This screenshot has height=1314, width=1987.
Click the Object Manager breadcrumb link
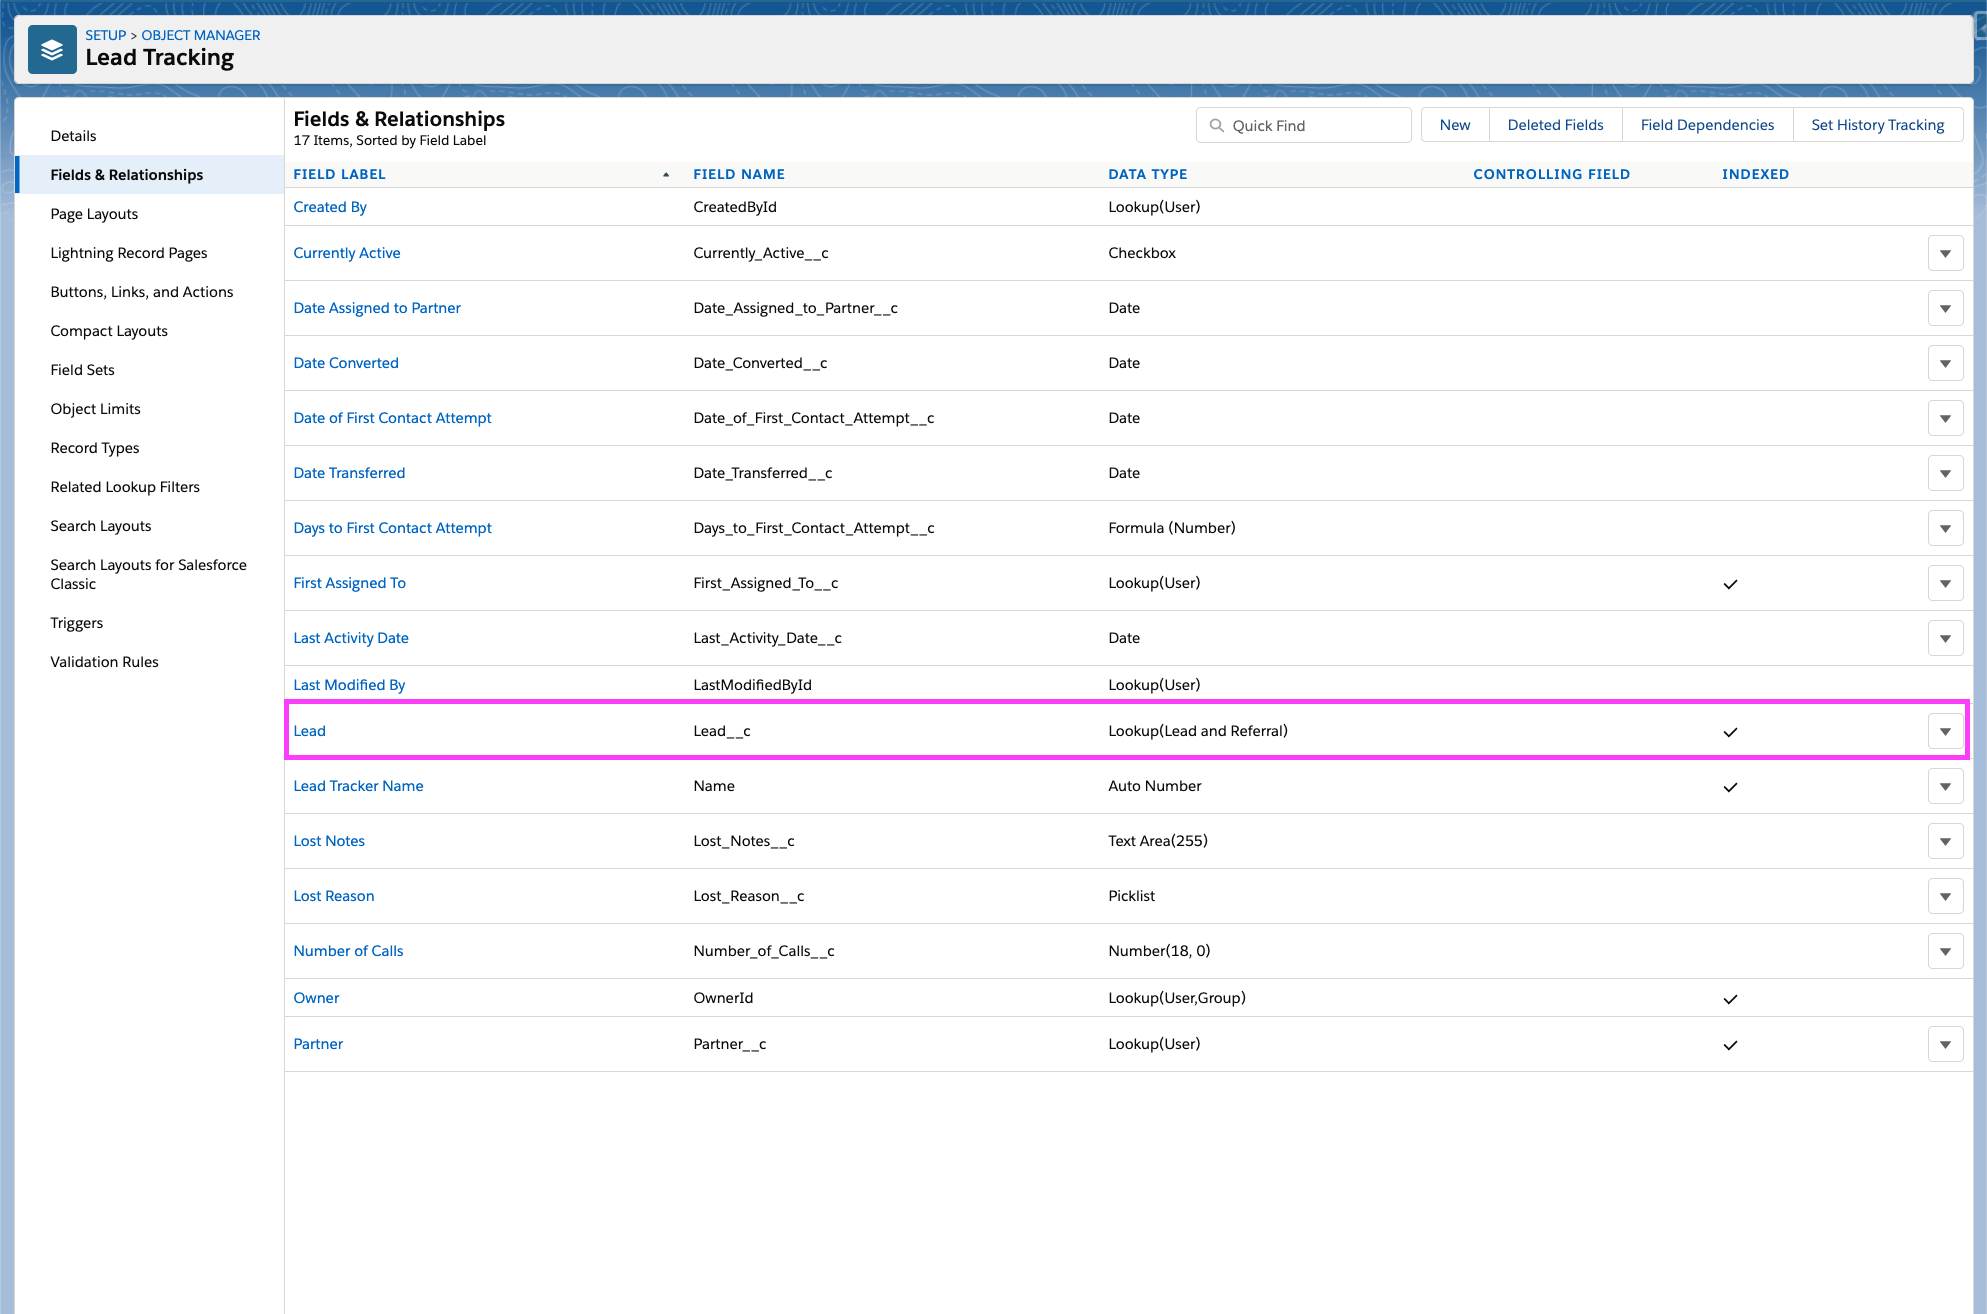click(200, 35)
